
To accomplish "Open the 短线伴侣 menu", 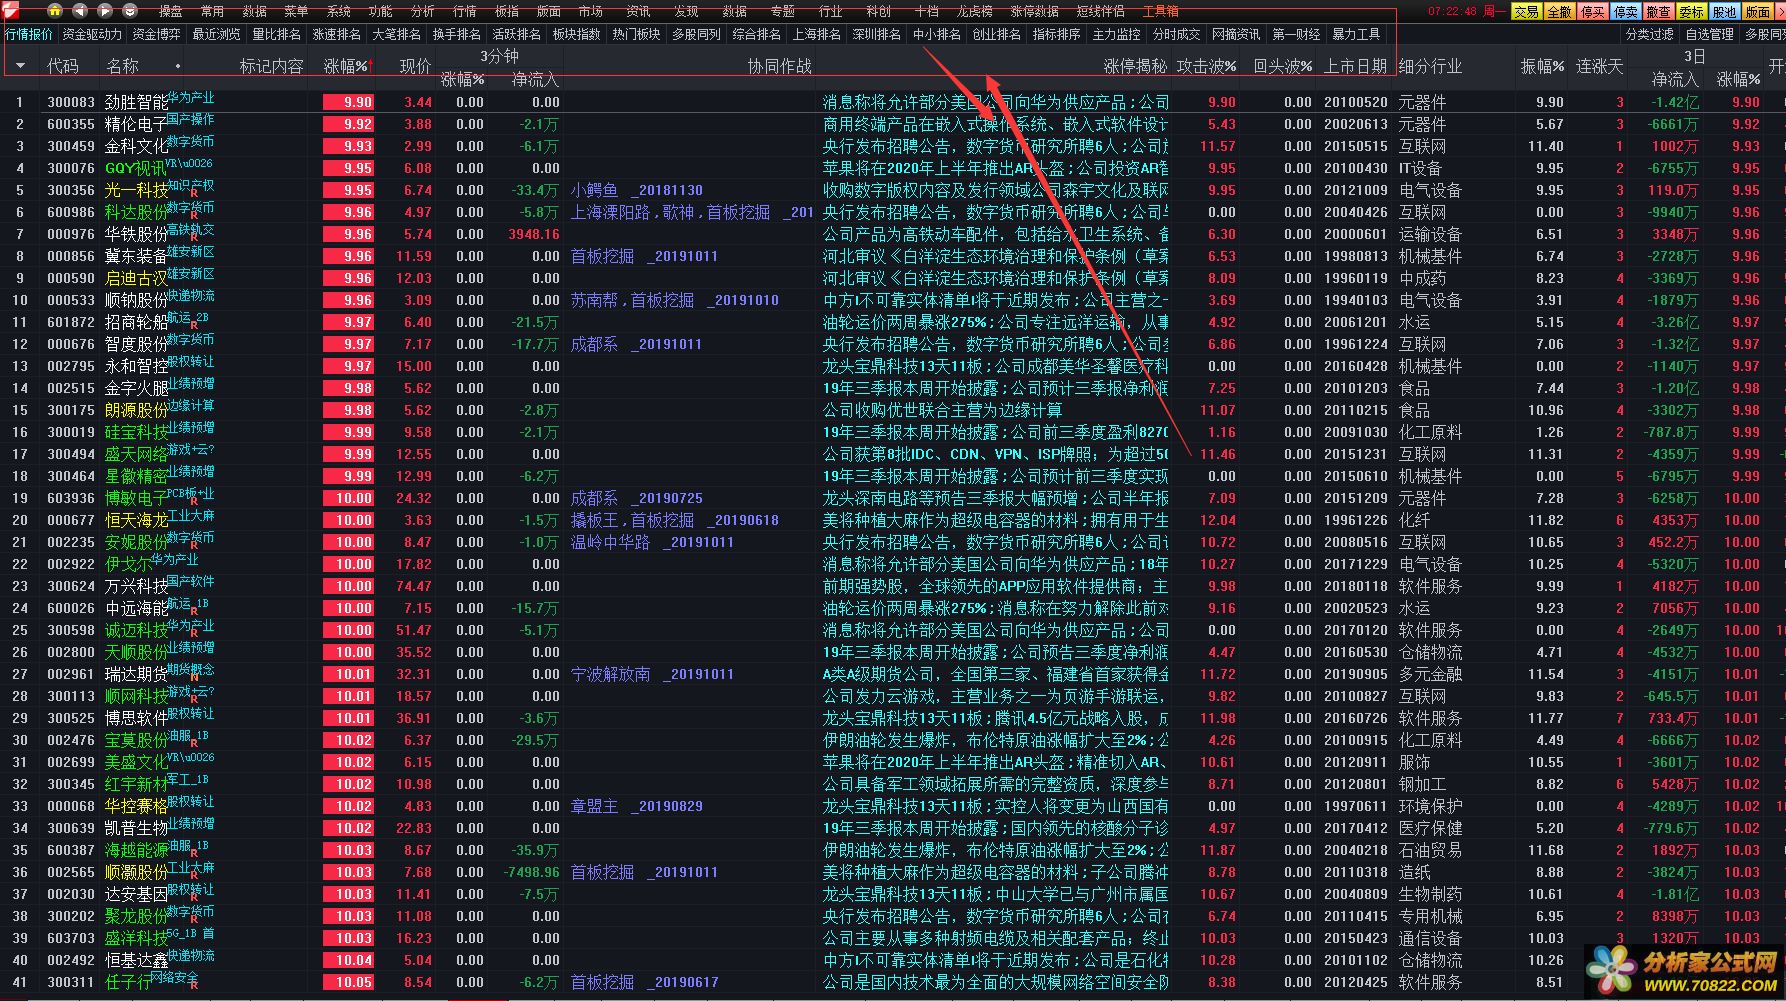I will (x=1101, y=12).
